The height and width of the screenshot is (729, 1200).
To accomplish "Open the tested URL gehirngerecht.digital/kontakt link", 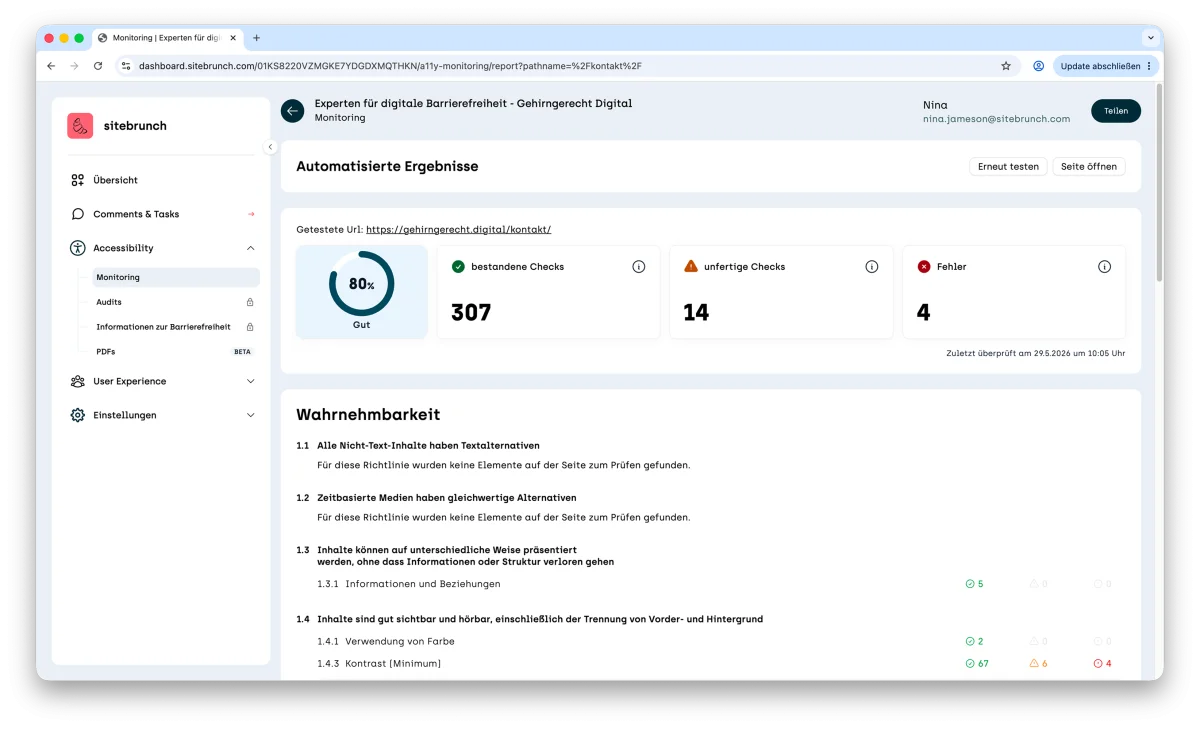I will [x=458, y=230].
